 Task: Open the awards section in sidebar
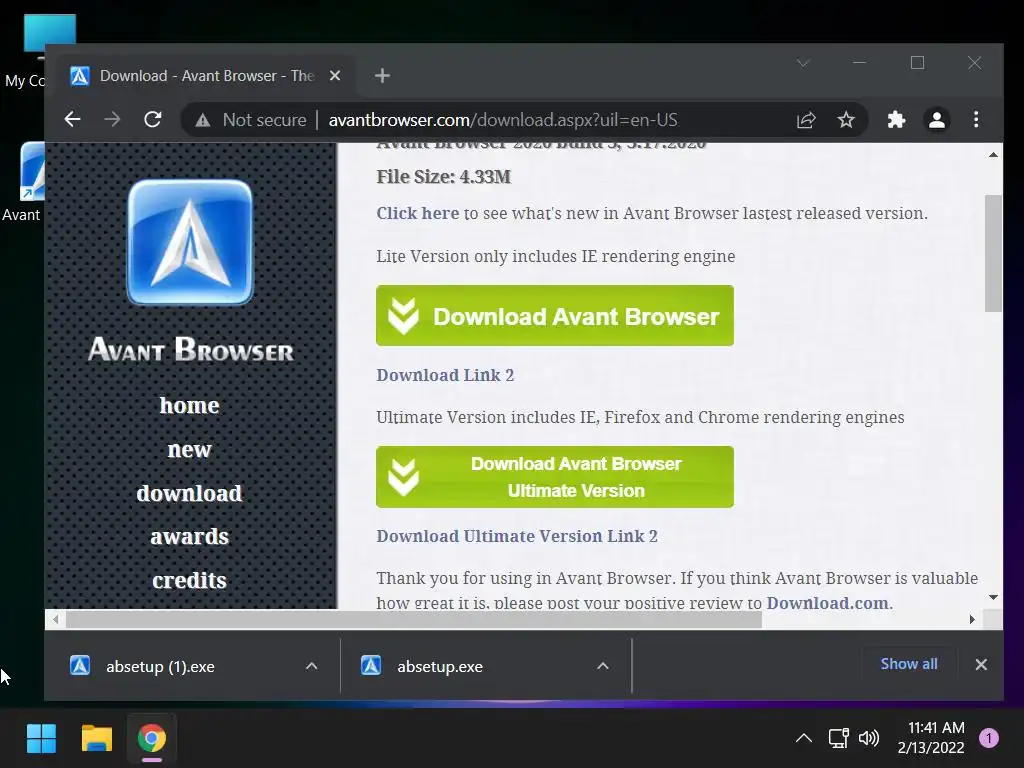coord(189,537)
